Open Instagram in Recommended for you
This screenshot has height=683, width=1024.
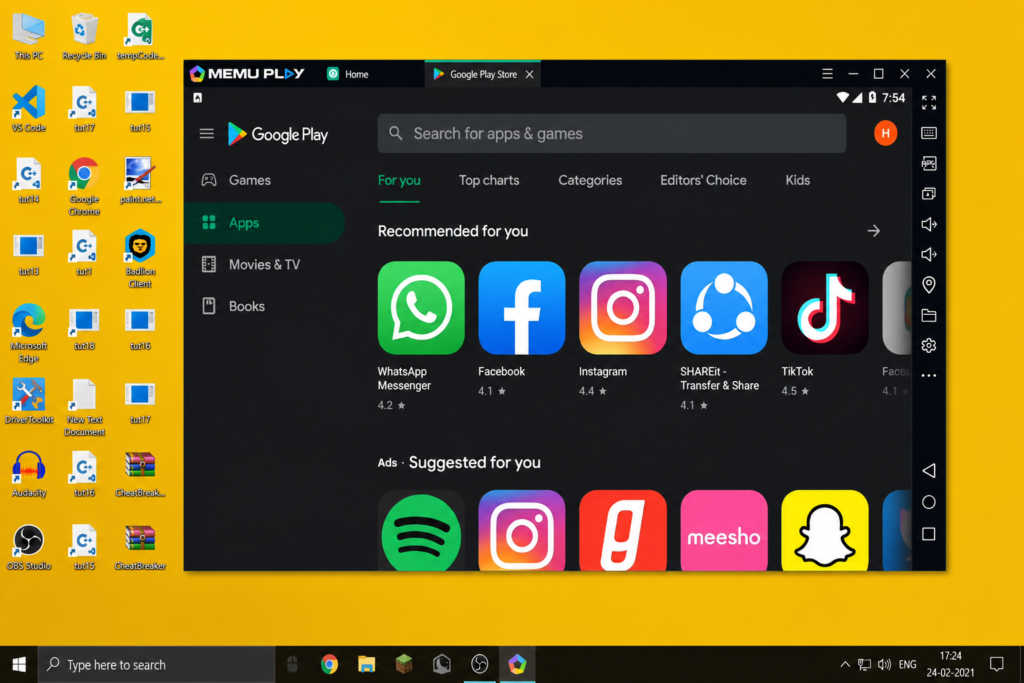click(x=622, y=308)
